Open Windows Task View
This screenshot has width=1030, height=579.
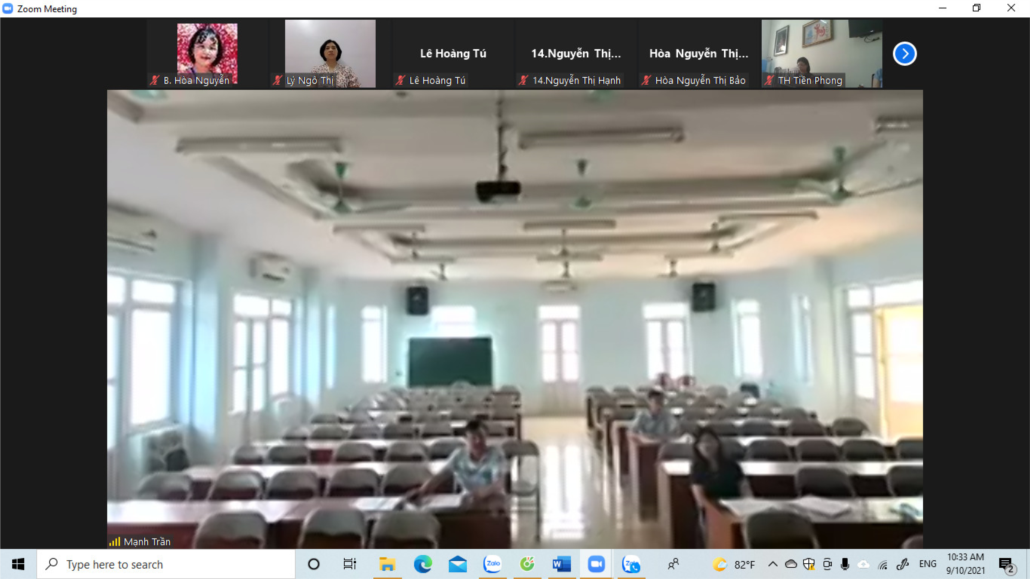point(349,564)
